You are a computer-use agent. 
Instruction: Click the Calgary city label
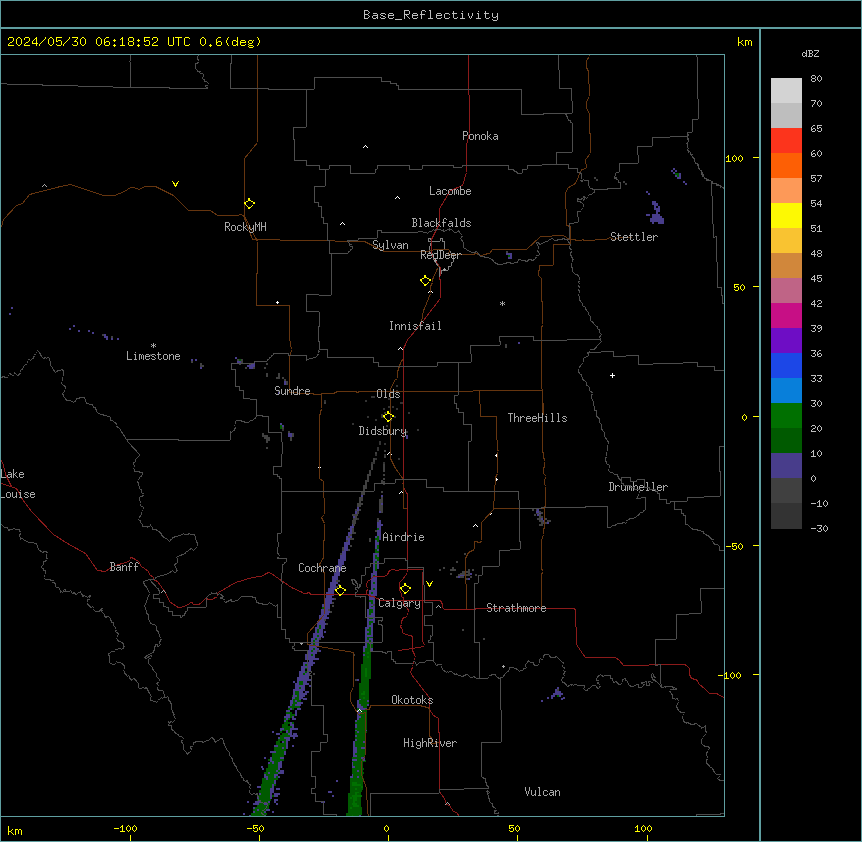pos(399,603)
